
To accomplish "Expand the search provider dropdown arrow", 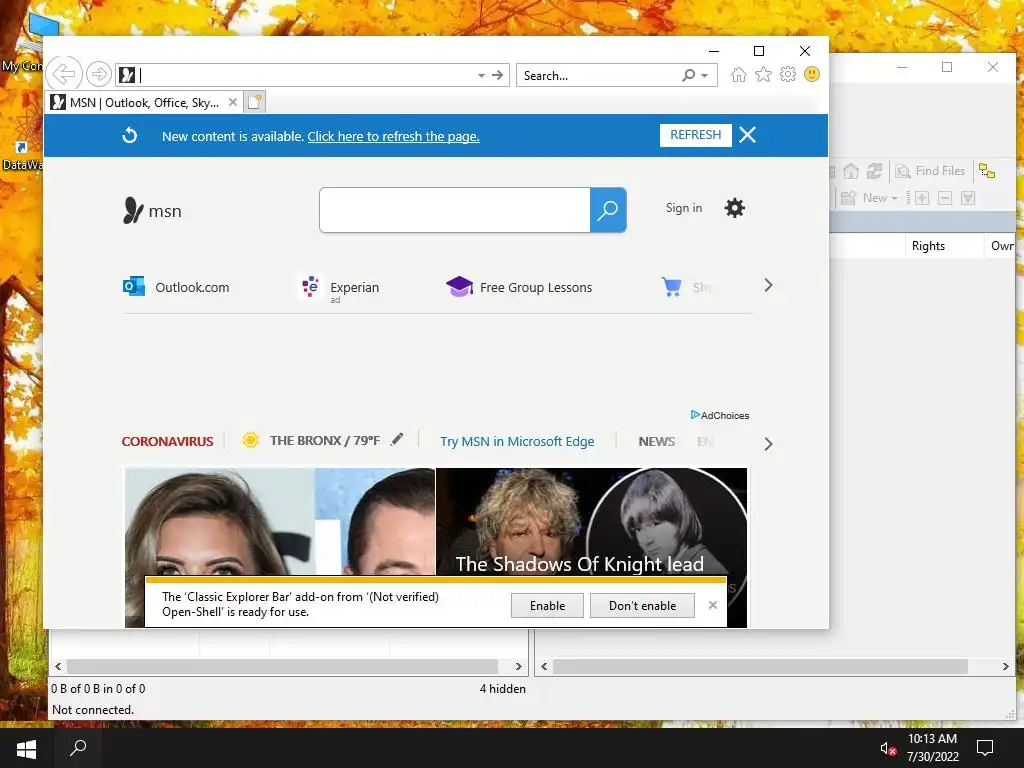I will [705, 76].
